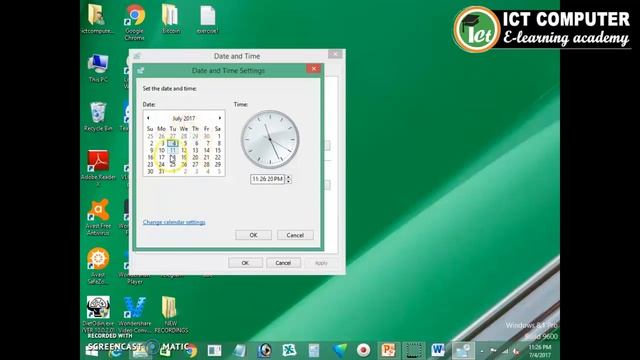The image size is (640, 360).
Task: Select July 28 in the calendar
Action: (x=207, y=164)
